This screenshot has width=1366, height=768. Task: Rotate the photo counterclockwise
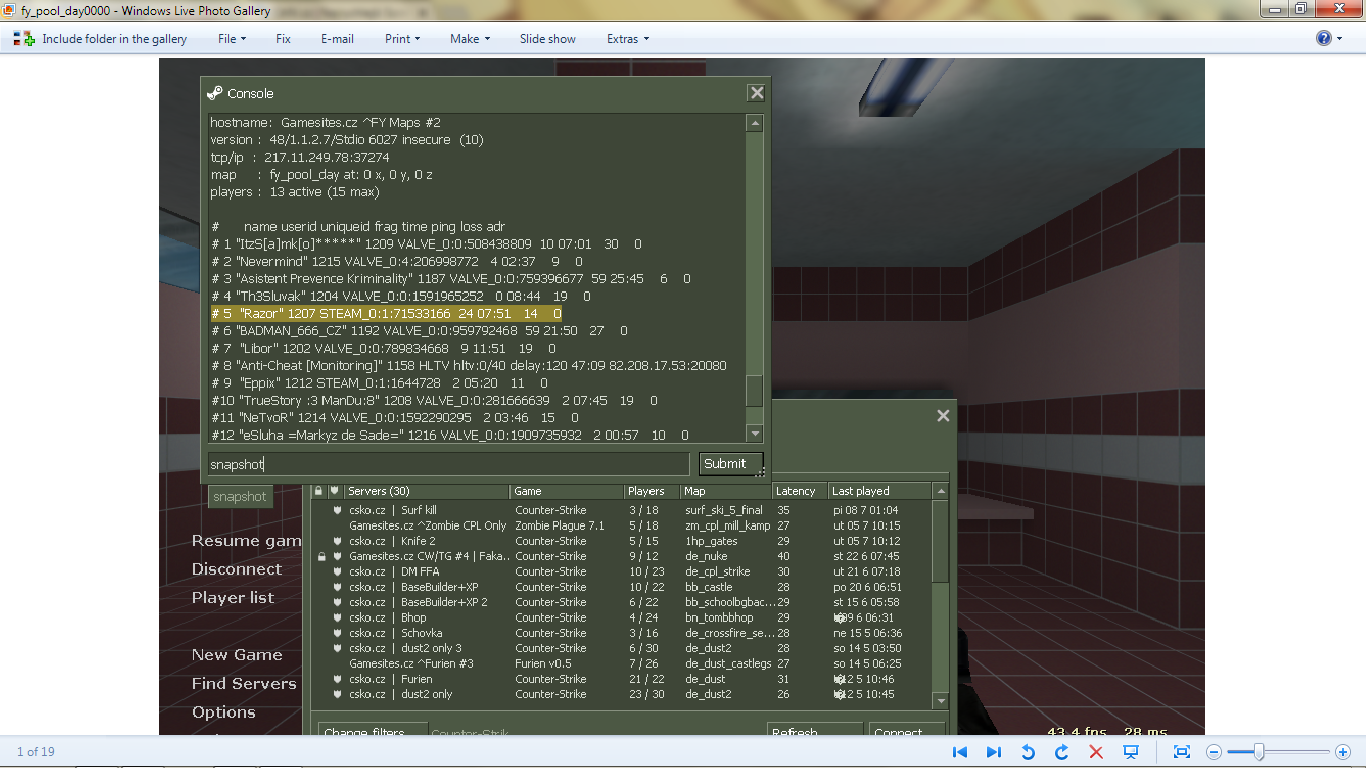pos(1027,752)
